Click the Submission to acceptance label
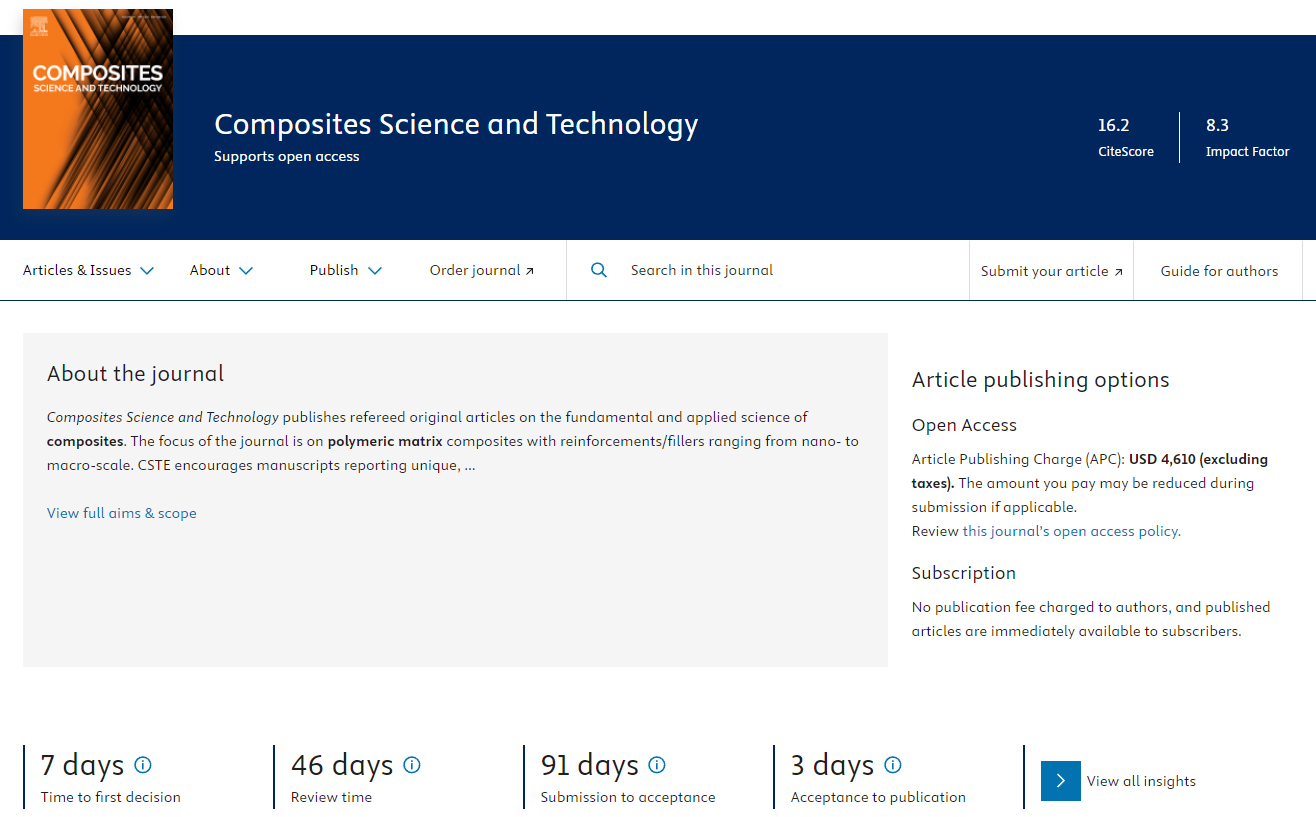Screen dimensions: 1316x817 pyautogui.click(x=628, y=797)
